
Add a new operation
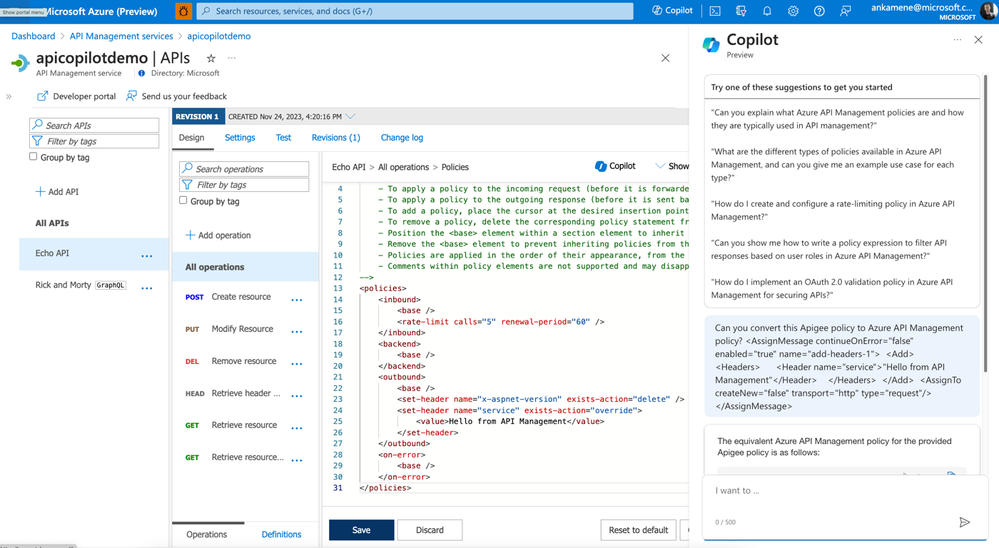click(218, 235)
